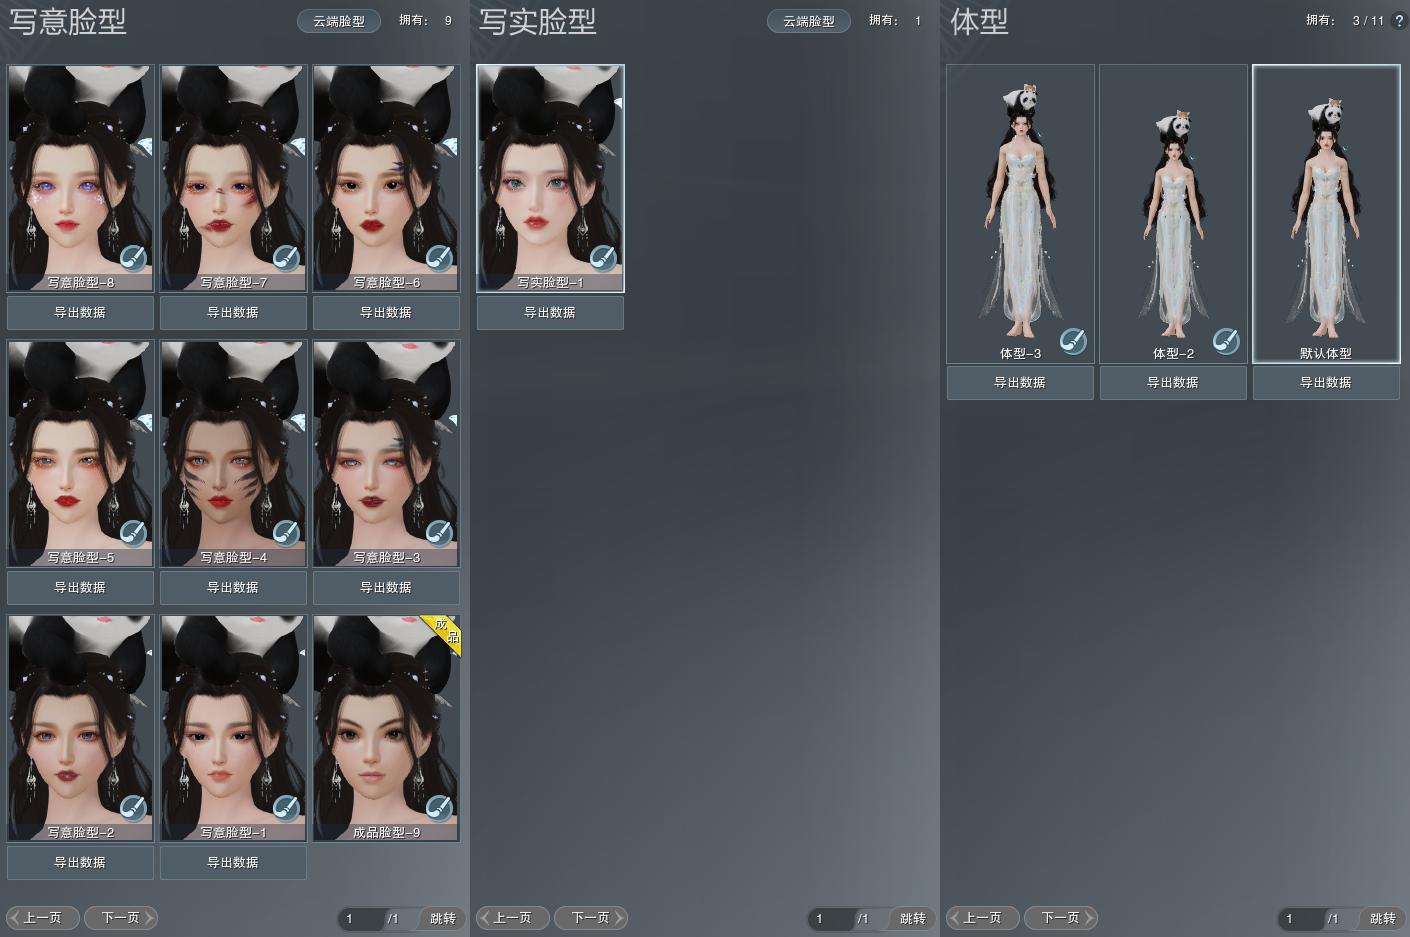This screenshot has width=1410, height=937.
Task: Export data for 写实脸型-1
Action: [550, 312]
